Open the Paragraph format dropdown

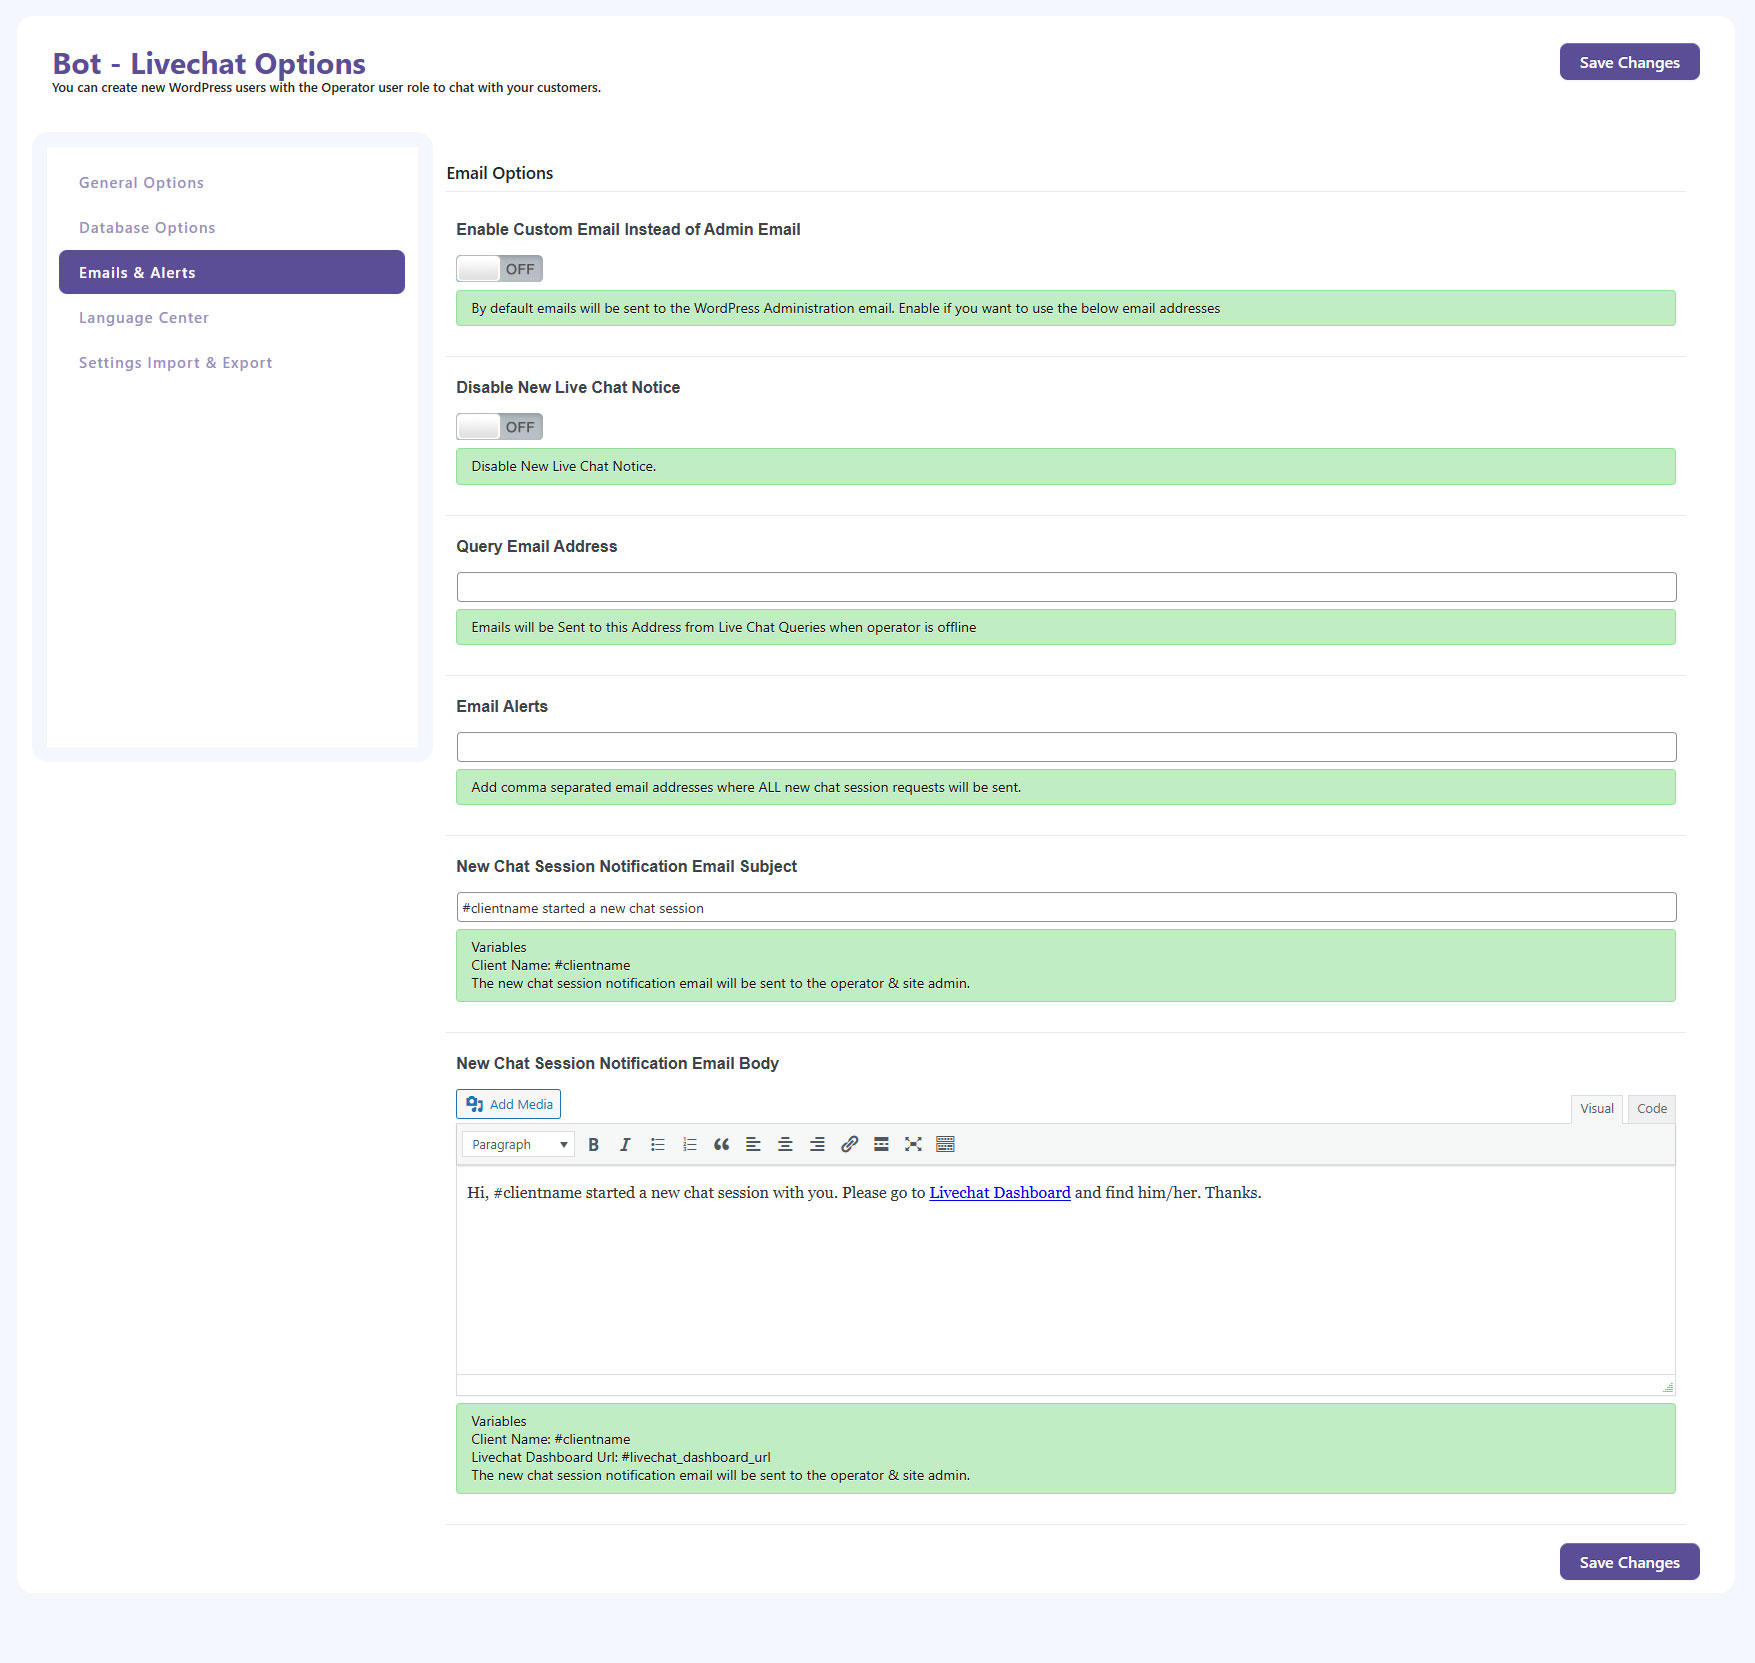tap(518, 1144)
